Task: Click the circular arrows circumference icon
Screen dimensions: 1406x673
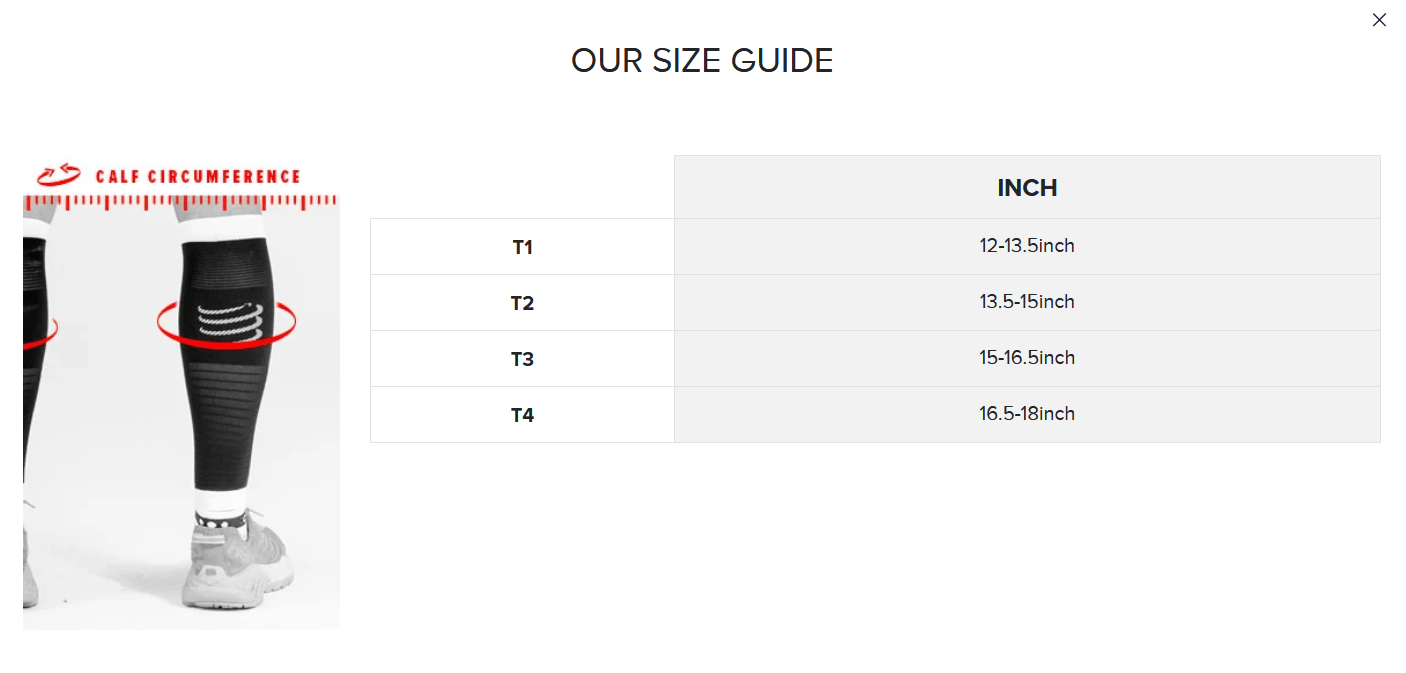Action: (x=59, y=176)
